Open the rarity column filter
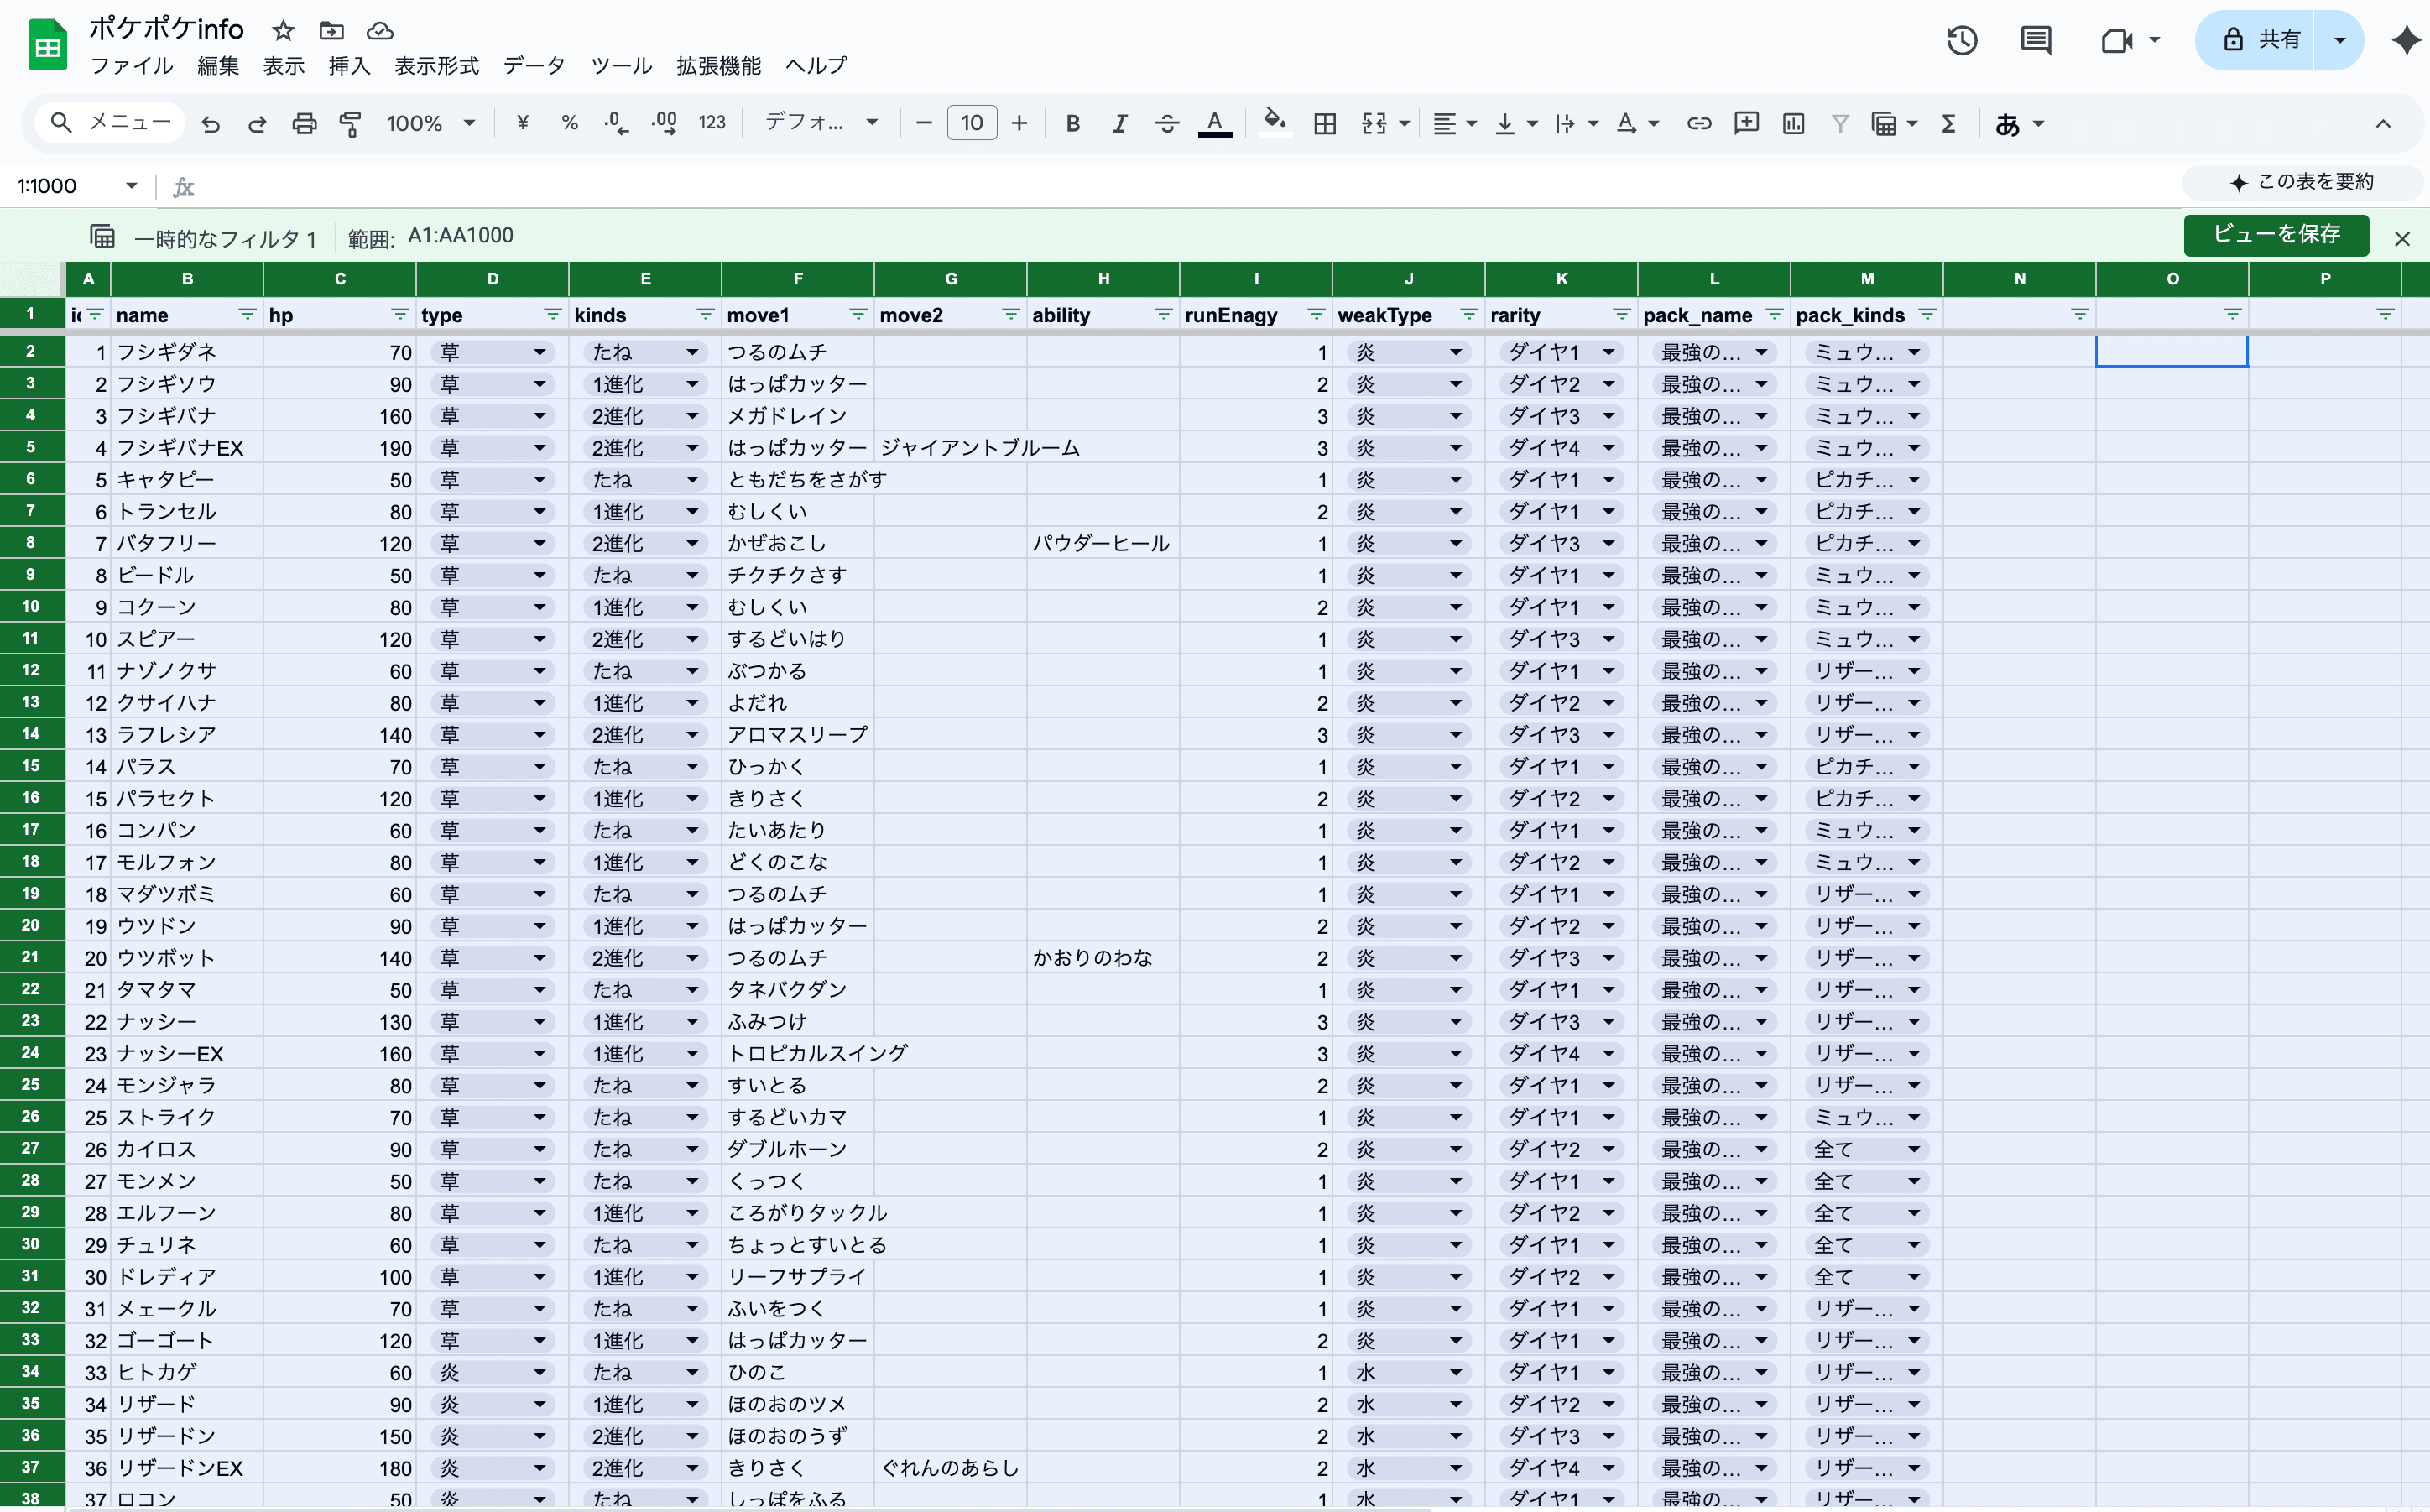 pos(1621,314)
